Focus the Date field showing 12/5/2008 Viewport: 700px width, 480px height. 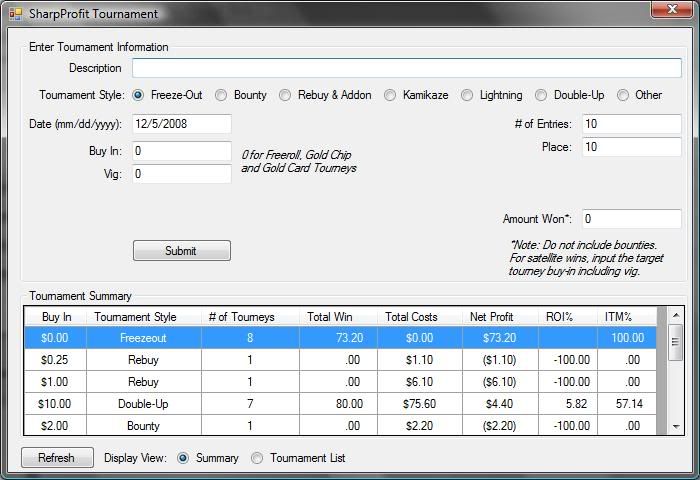(x=182, y=124)
